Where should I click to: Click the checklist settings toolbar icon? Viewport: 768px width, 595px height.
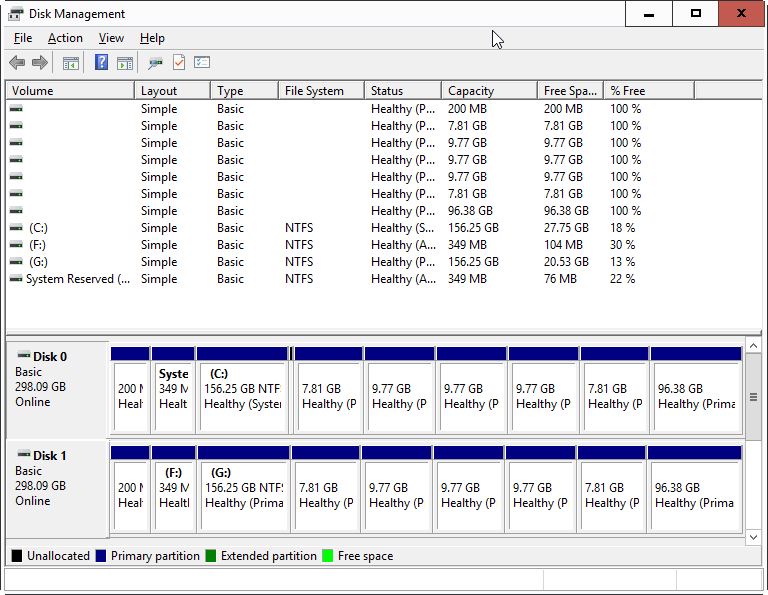tap(202, 62)
